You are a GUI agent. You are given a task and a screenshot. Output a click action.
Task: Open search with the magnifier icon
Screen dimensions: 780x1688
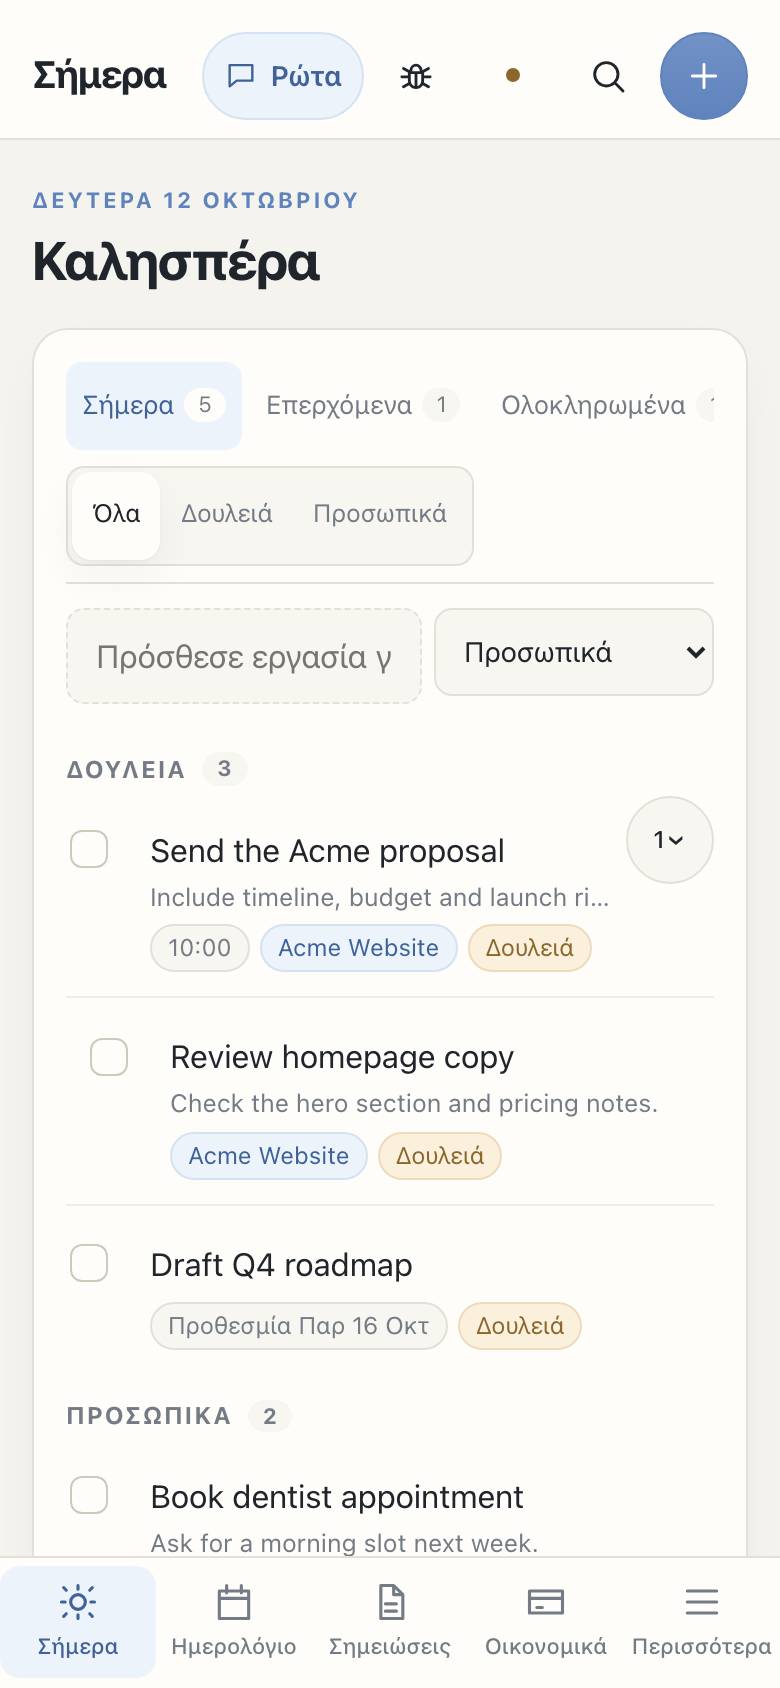(608, 76)
